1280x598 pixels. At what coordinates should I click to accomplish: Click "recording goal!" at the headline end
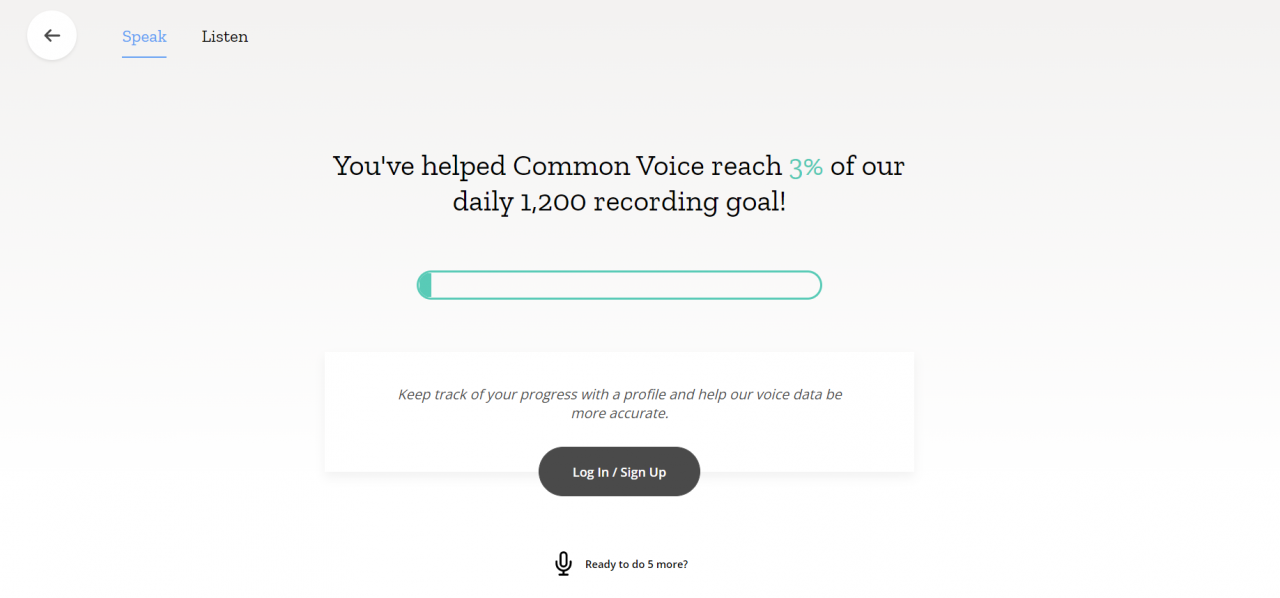(690, 203)
